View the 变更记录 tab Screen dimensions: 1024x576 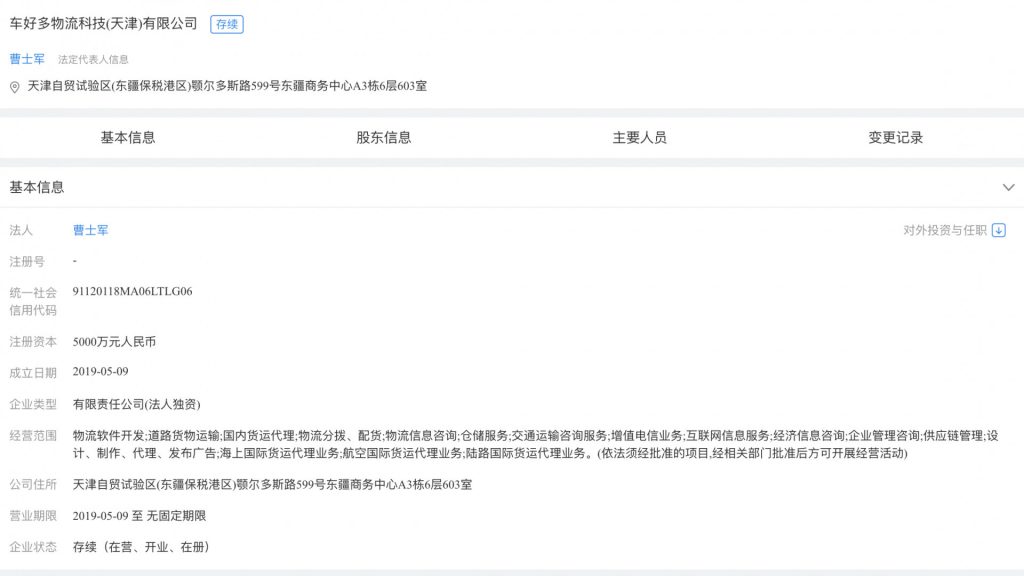[x=894, y=137]
